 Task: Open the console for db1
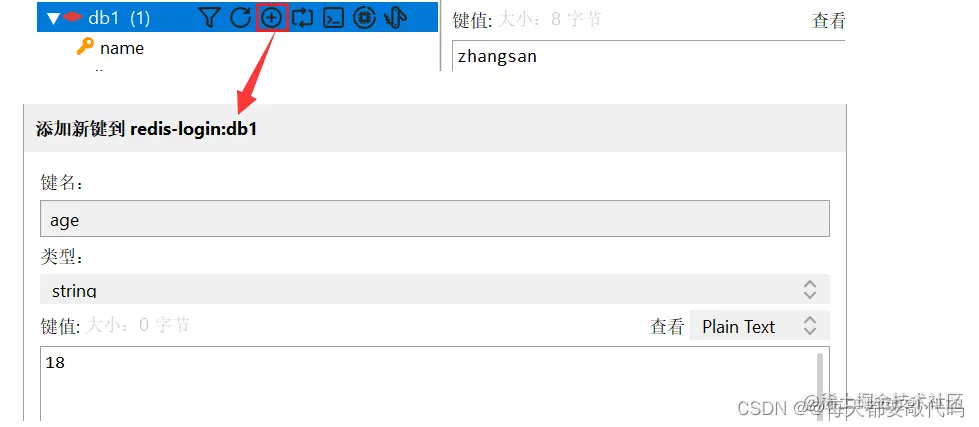click(x=333, y=18)
